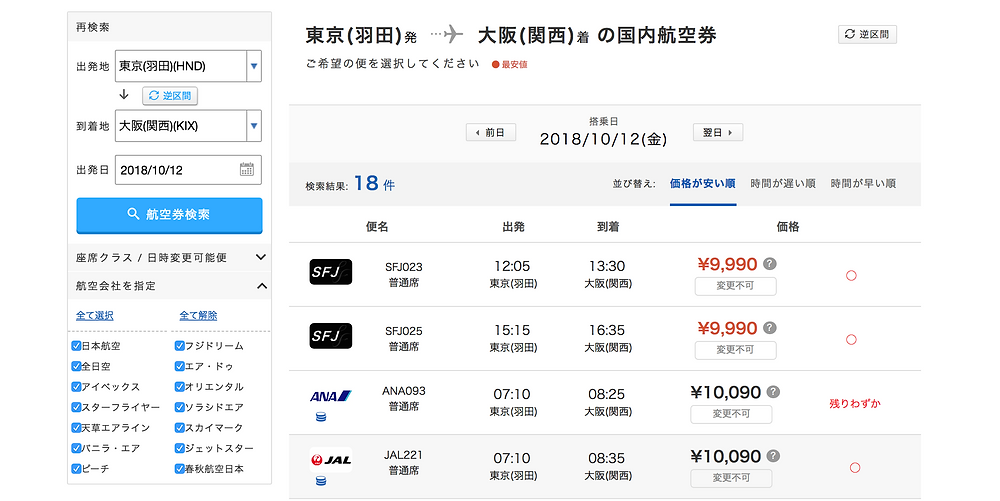Screen dimensions: 1000x501
Task: Click the 逆区間 button near the page title
Action: 867,34
